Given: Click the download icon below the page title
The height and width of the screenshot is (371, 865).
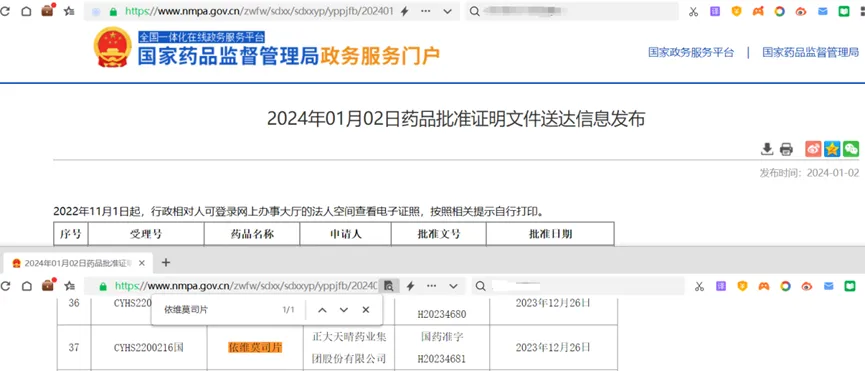Looking at the screenshot, I should click(766, 149).
